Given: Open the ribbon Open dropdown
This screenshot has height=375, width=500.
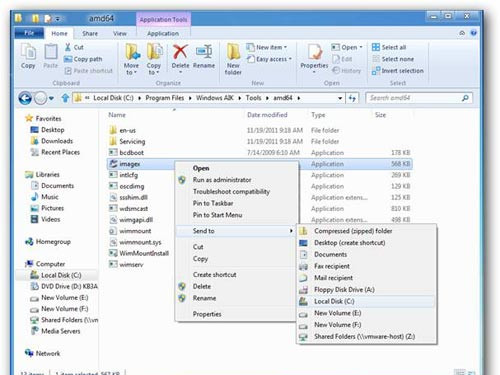Looking at the screenshot, I should (x=347, y=47).
